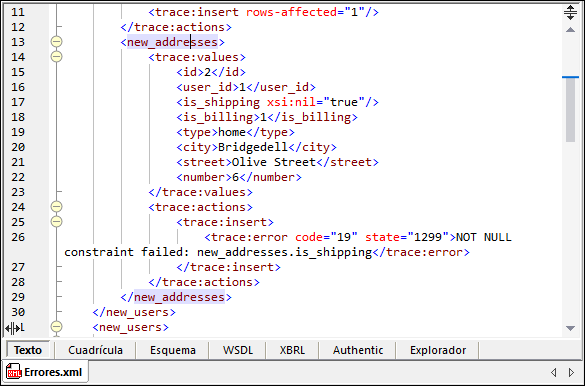Image resolution: width=585 pixels, height=386 pixels.
Task: Click the closing new_users tag on line 30
Action: (134, 312)
